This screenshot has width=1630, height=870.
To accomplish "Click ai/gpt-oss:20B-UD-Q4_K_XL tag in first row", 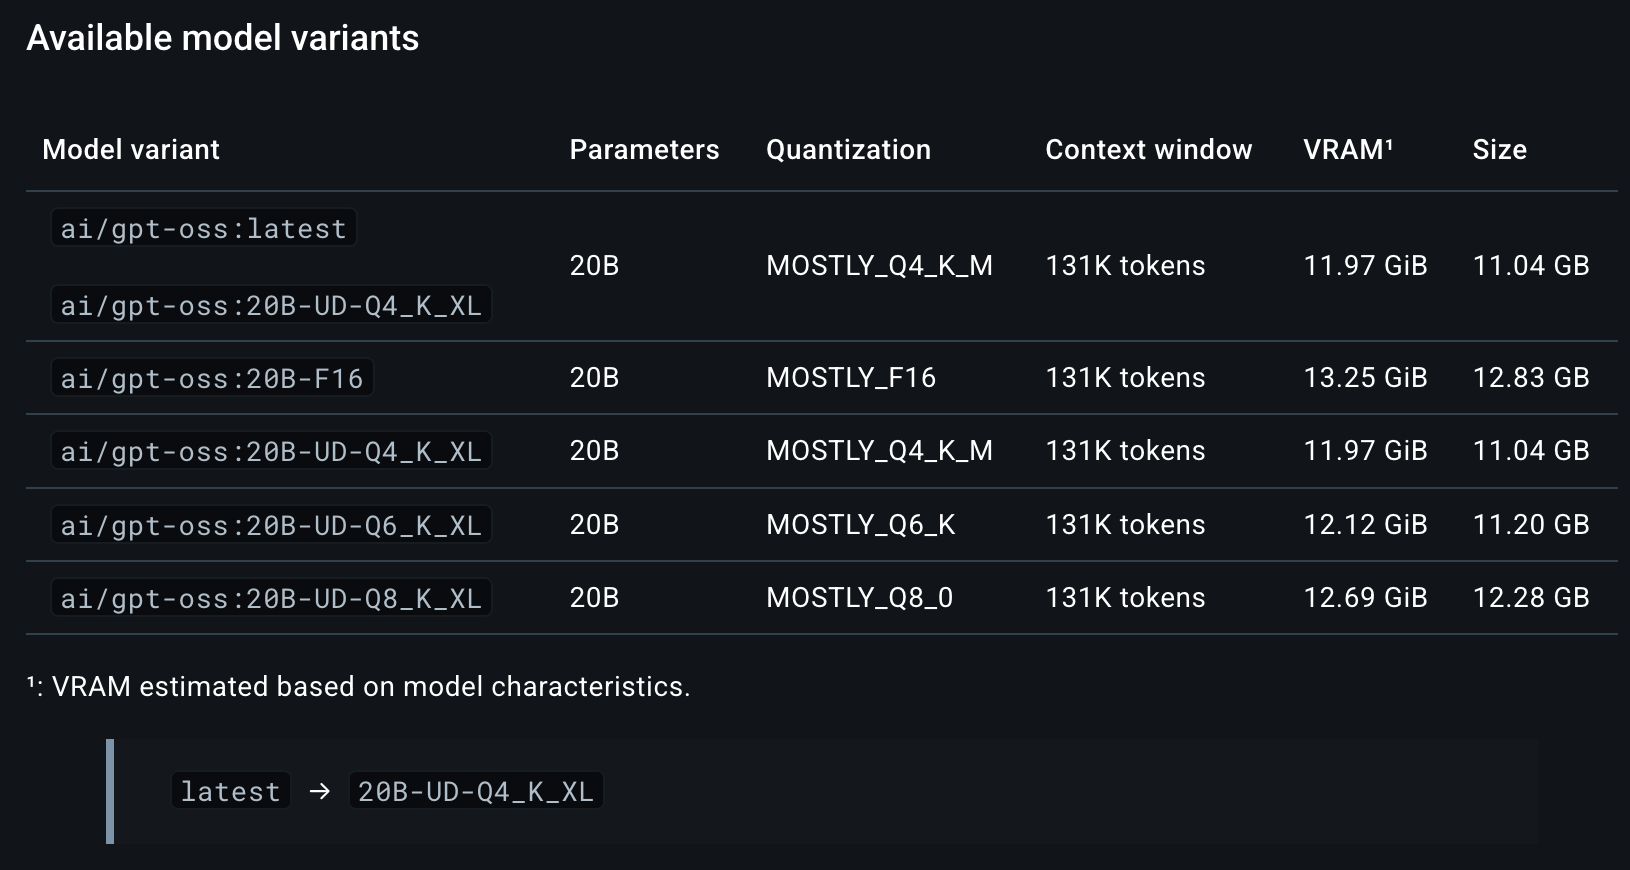I will 271,305.
